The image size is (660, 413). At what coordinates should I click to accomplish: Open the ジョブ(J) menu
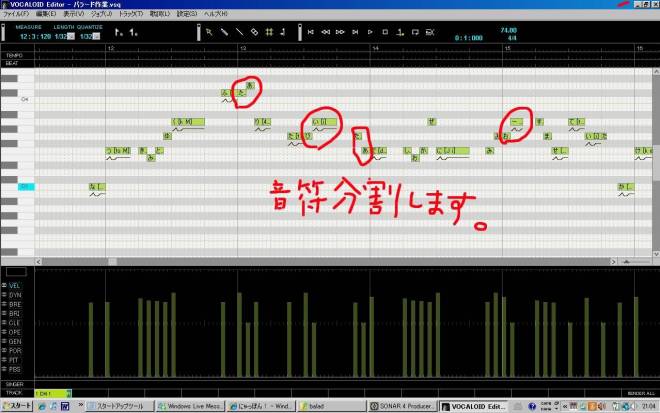click(101, 14)
